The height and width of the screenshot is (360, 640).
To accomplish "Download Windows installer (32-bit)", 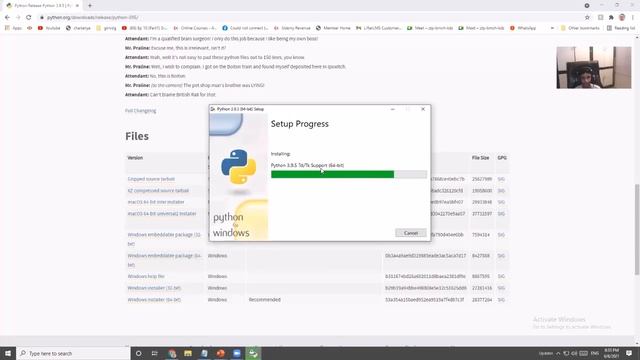I will tap(154, 288).
